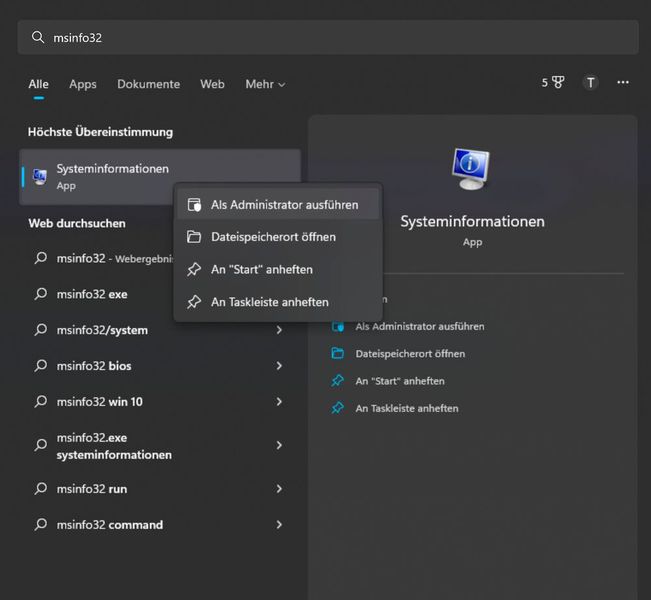Image resolution: width=651 pixels, height=600 pixels.
Task: Click Dateispeicherort öffnen in right panel
Action: point(410,354)
